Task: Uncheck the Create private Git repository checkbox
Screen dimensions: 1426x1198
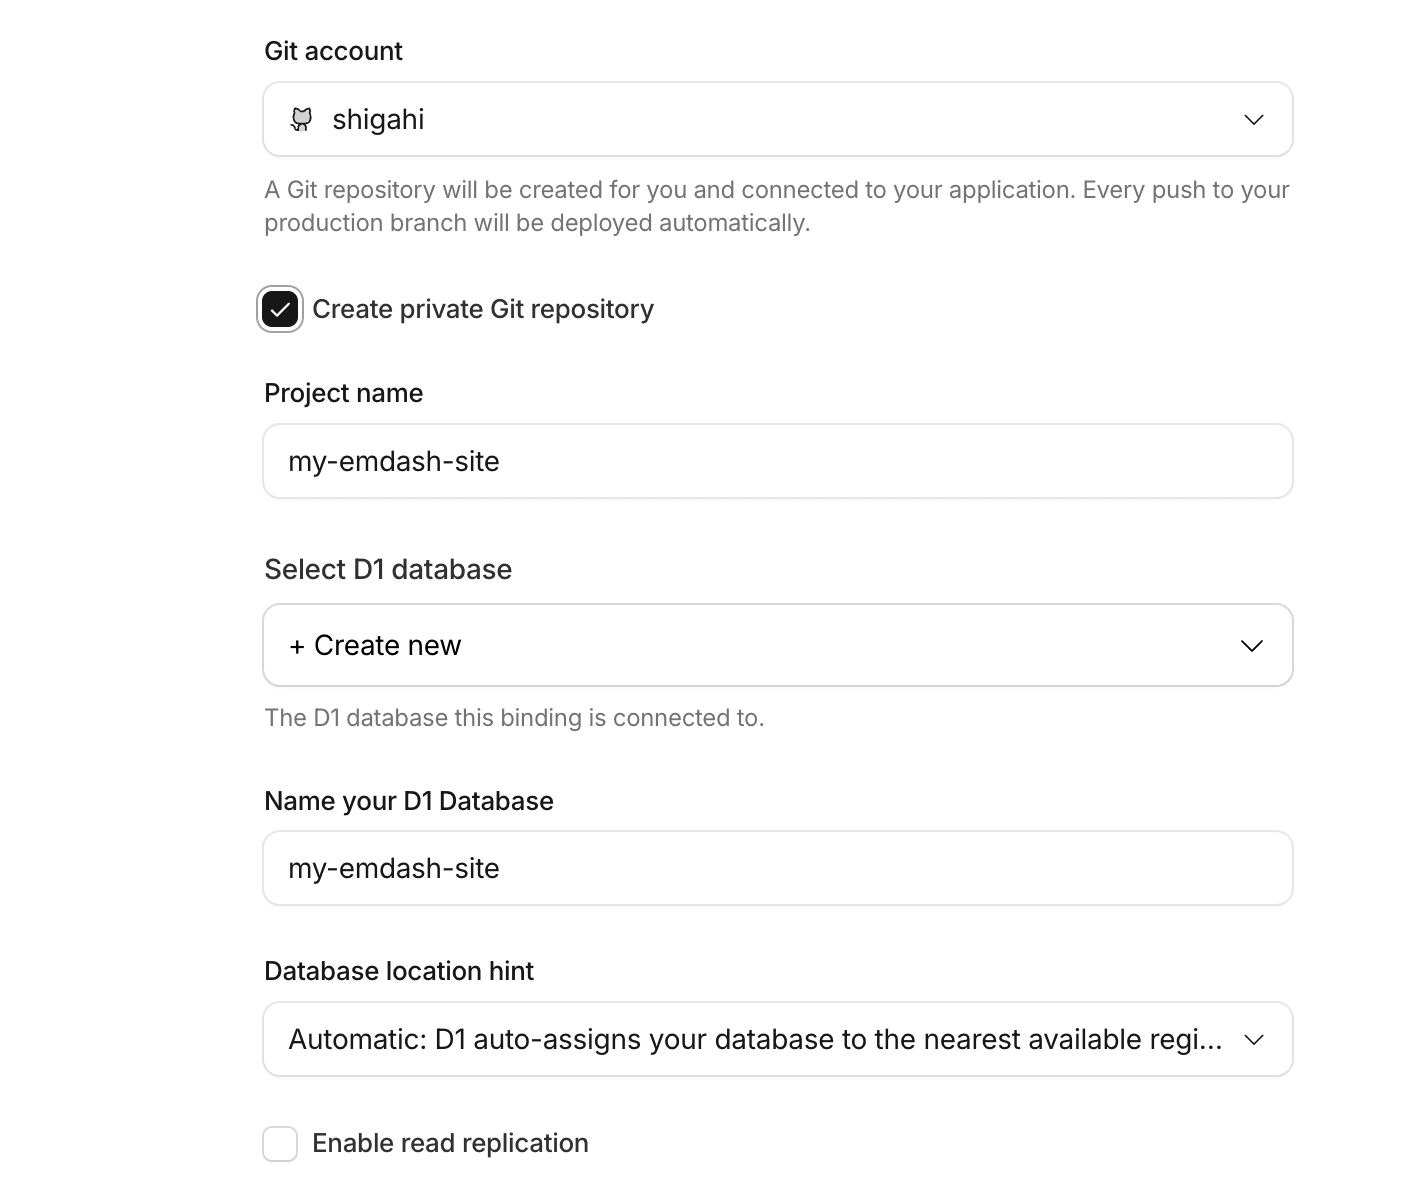Action: (x=280, y=309)
